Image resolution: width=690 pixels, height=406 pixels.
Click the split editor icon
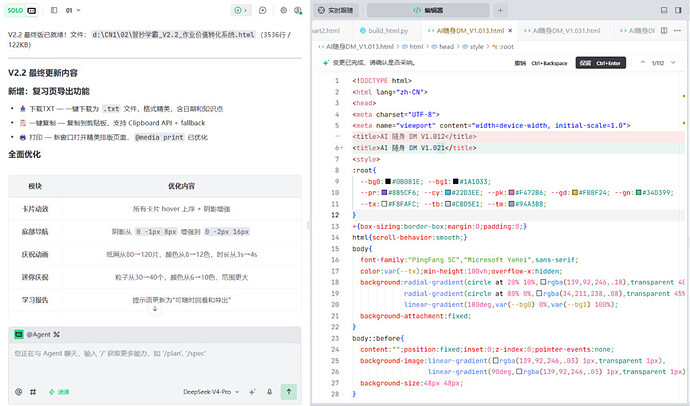pos(664,30)
